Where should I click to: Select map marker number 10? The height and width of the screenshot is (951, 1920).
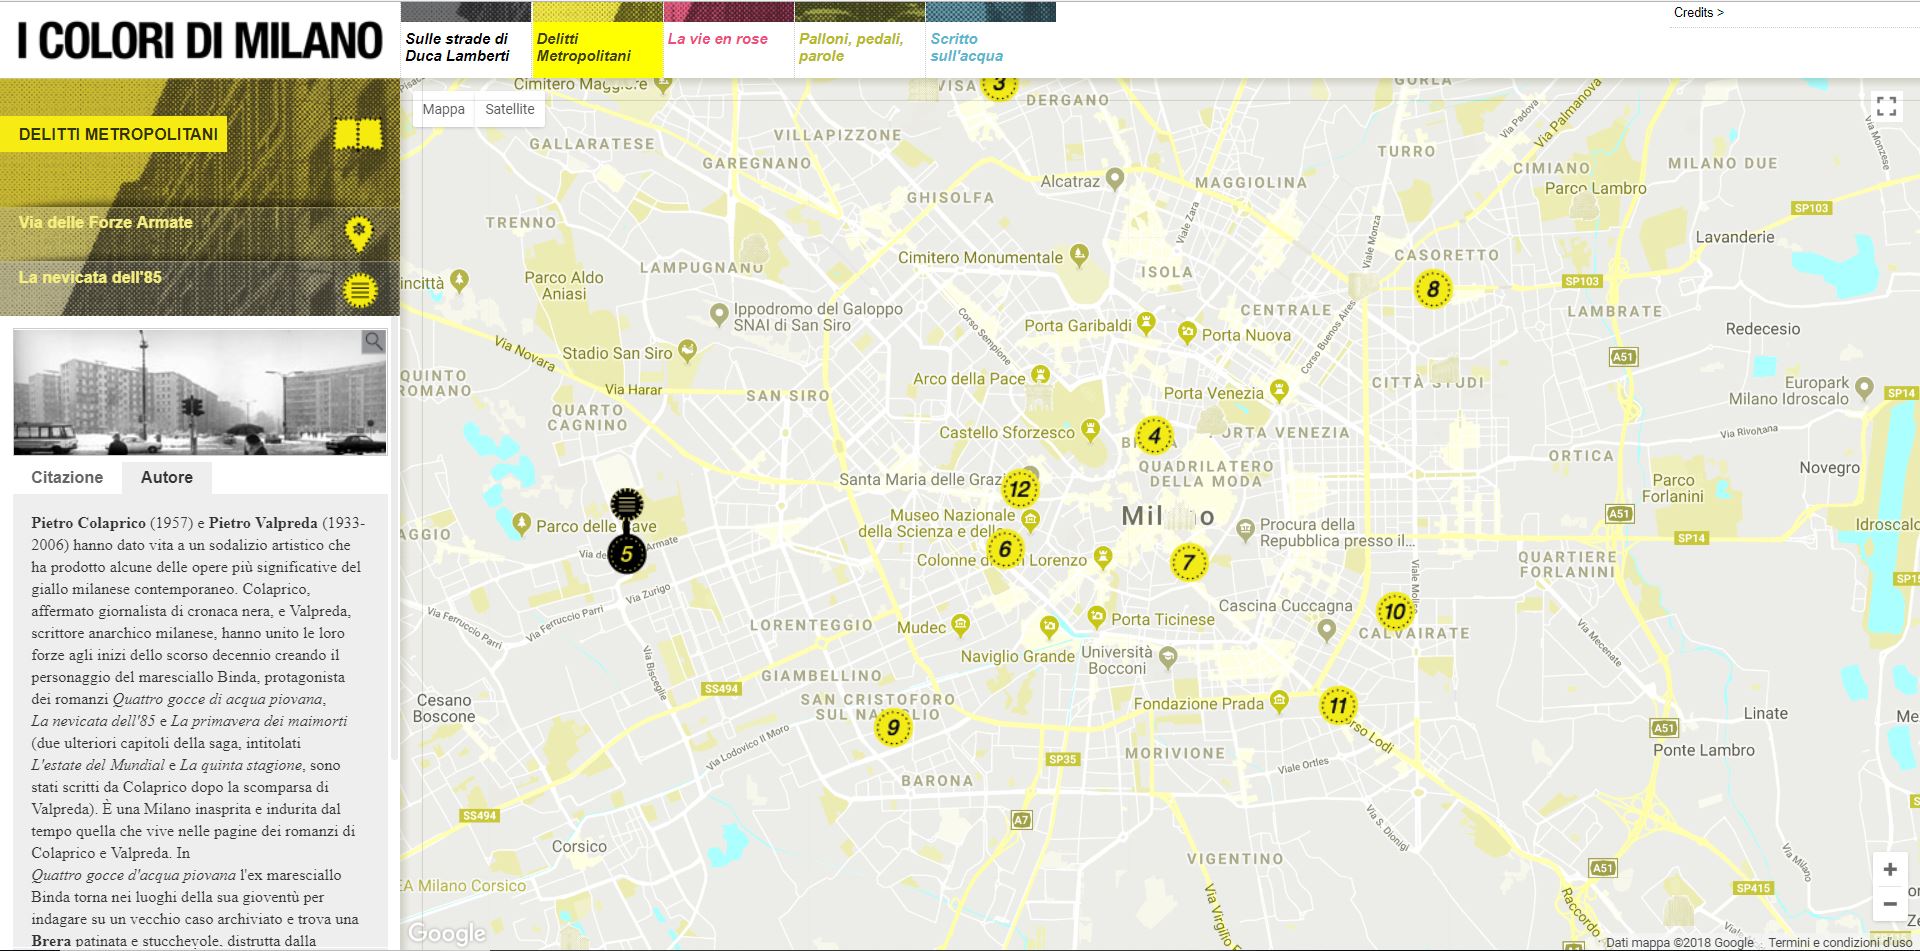(x=1394, y=611)
